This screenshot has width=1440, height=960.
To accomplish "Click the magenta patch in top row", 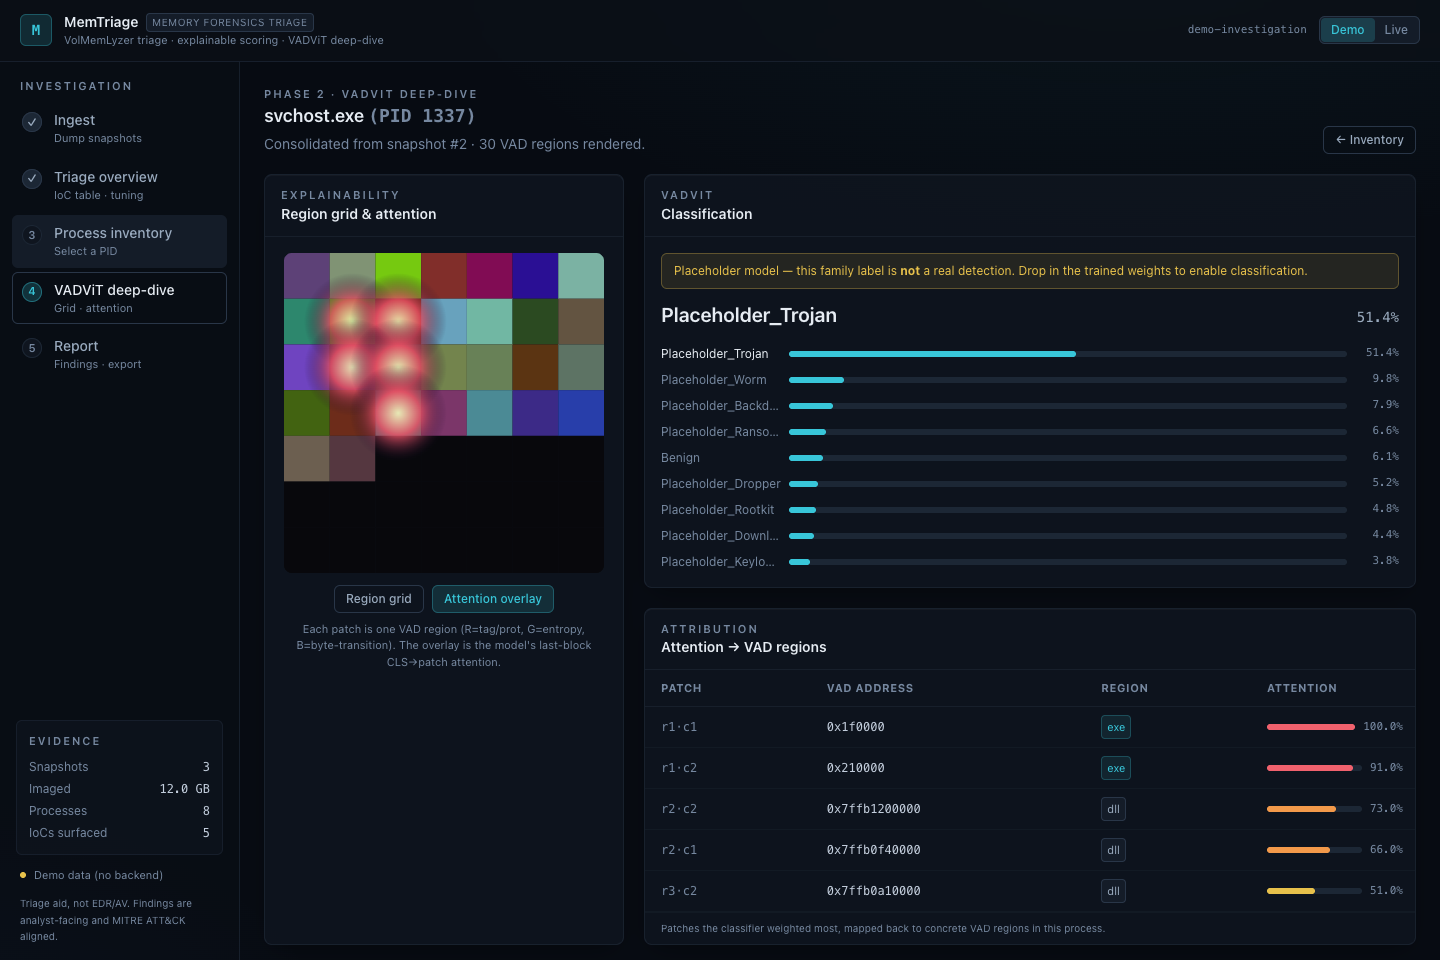I will pyautogui.click(x=489, y=276).
